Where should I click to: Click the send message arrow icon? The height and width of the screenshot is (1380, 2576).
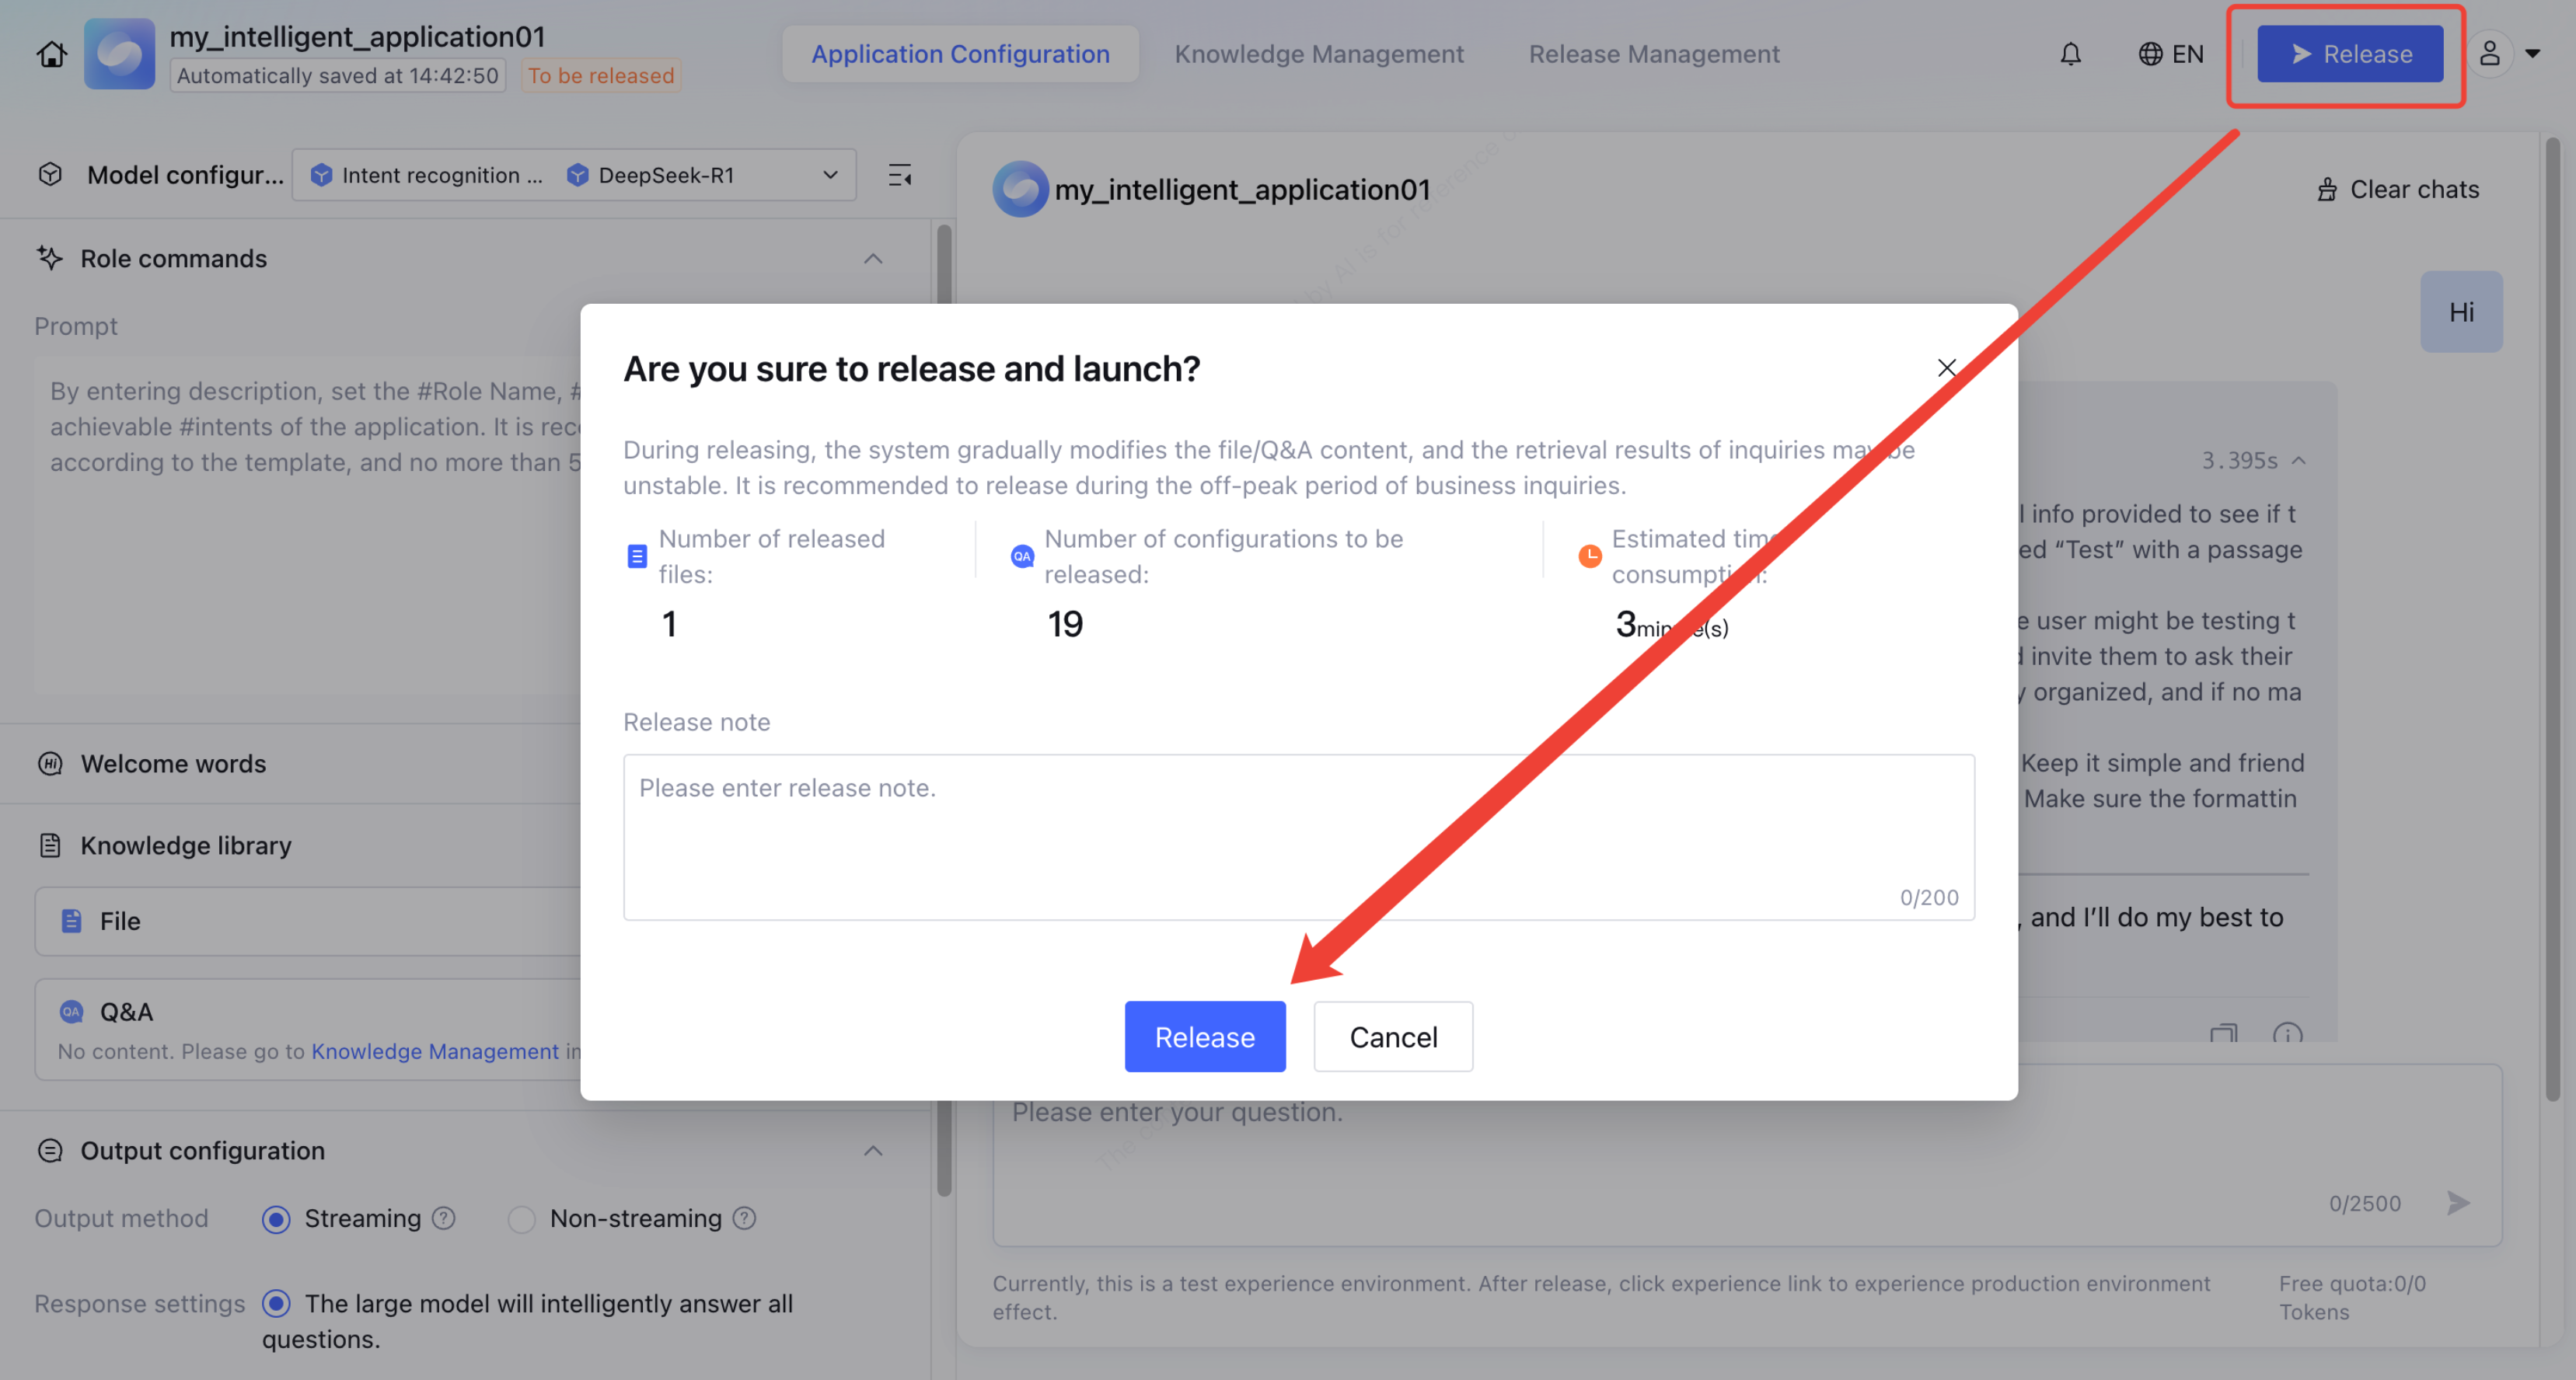point(2457,1203)
